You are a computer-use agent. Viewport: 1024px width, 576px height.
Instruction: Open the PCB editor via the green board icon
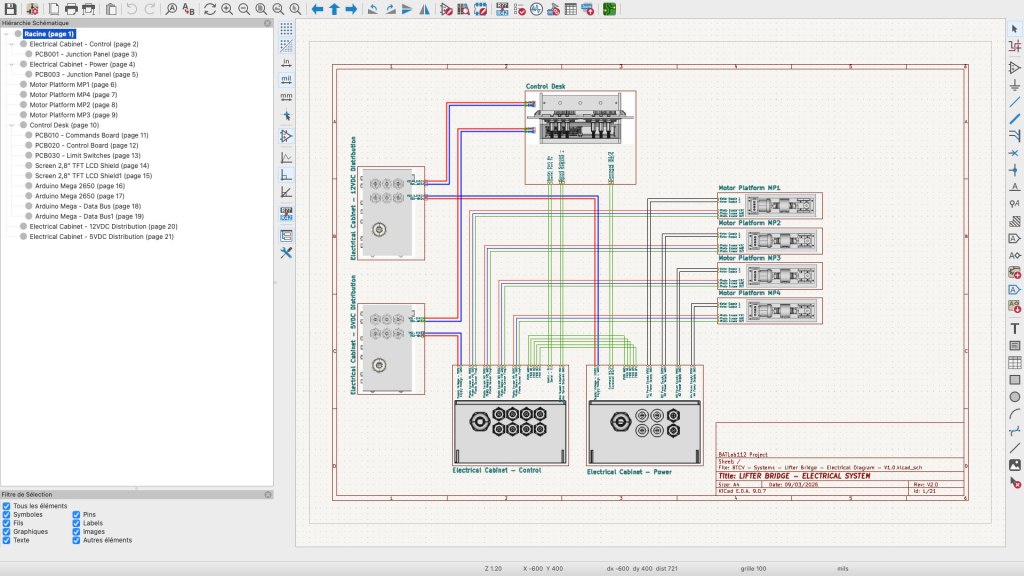click(x=609, y=9)
